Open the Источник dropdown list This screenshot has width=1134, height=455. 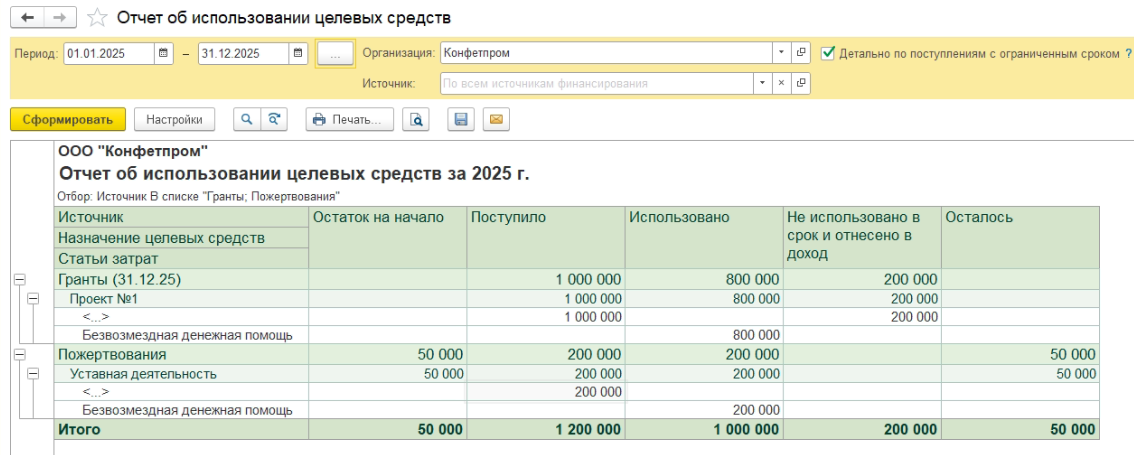(762, 84)
